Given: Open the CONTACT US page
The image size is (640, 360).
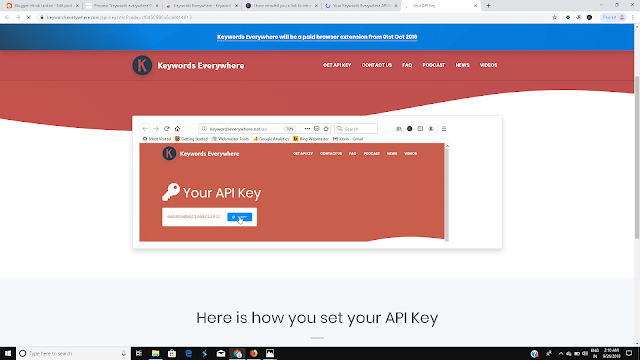Looking at the screenshot, I should tap(377, 65).
